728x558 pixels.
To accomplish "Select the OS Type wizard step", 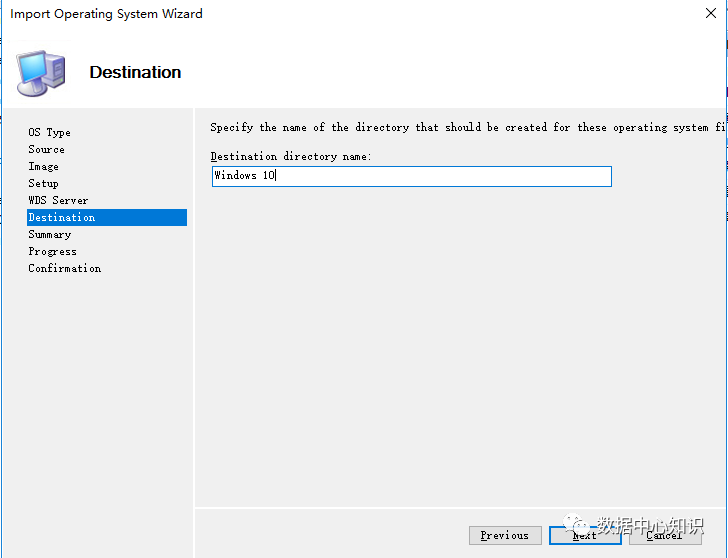I will (x=49, y=132).
